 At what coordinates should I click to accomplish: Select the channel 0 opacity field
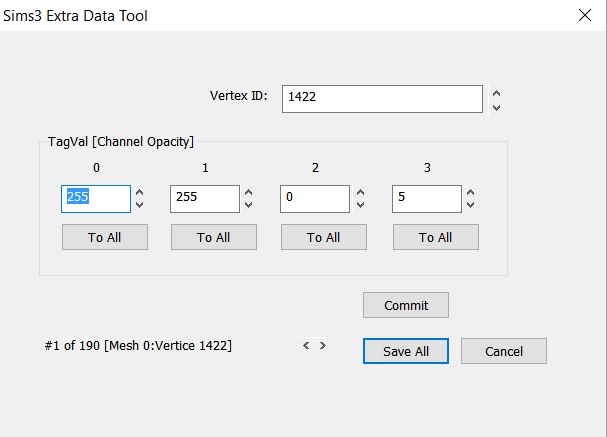96,199
